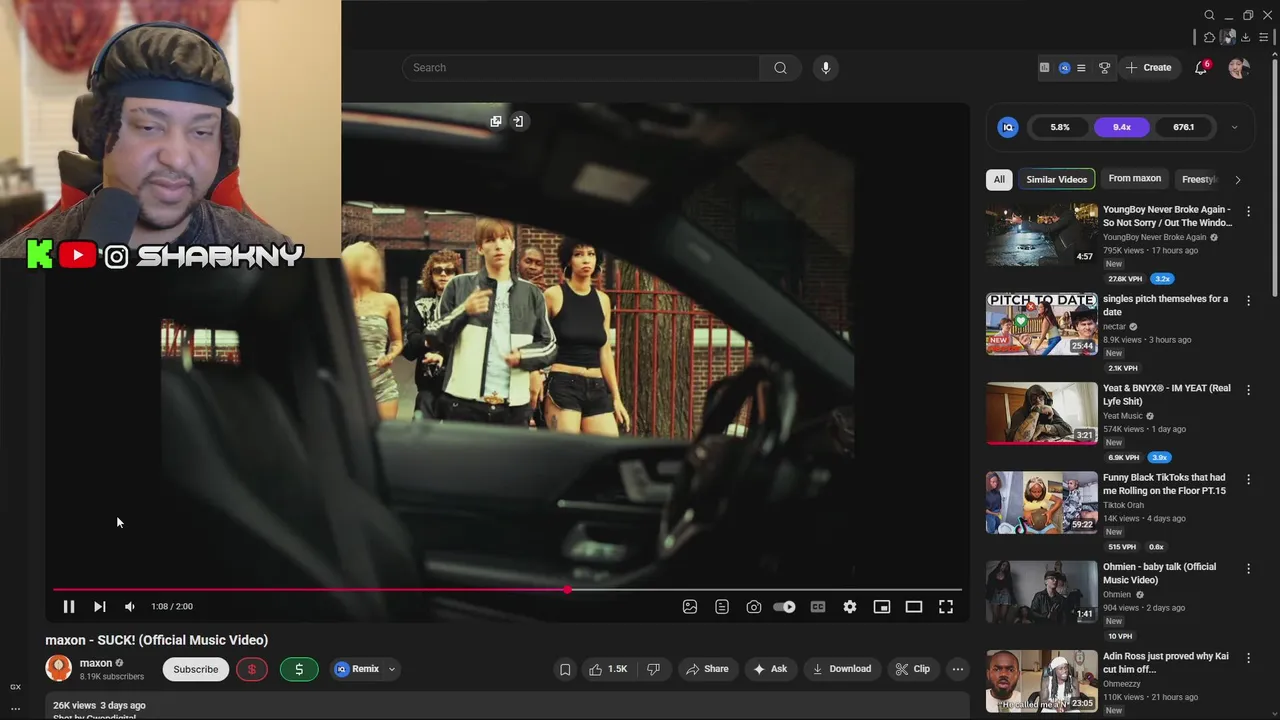Image resolution: width=1280 pixels, height=720 pixels.
Task: Click the browser search magnifier icon
Action: 1209,15
